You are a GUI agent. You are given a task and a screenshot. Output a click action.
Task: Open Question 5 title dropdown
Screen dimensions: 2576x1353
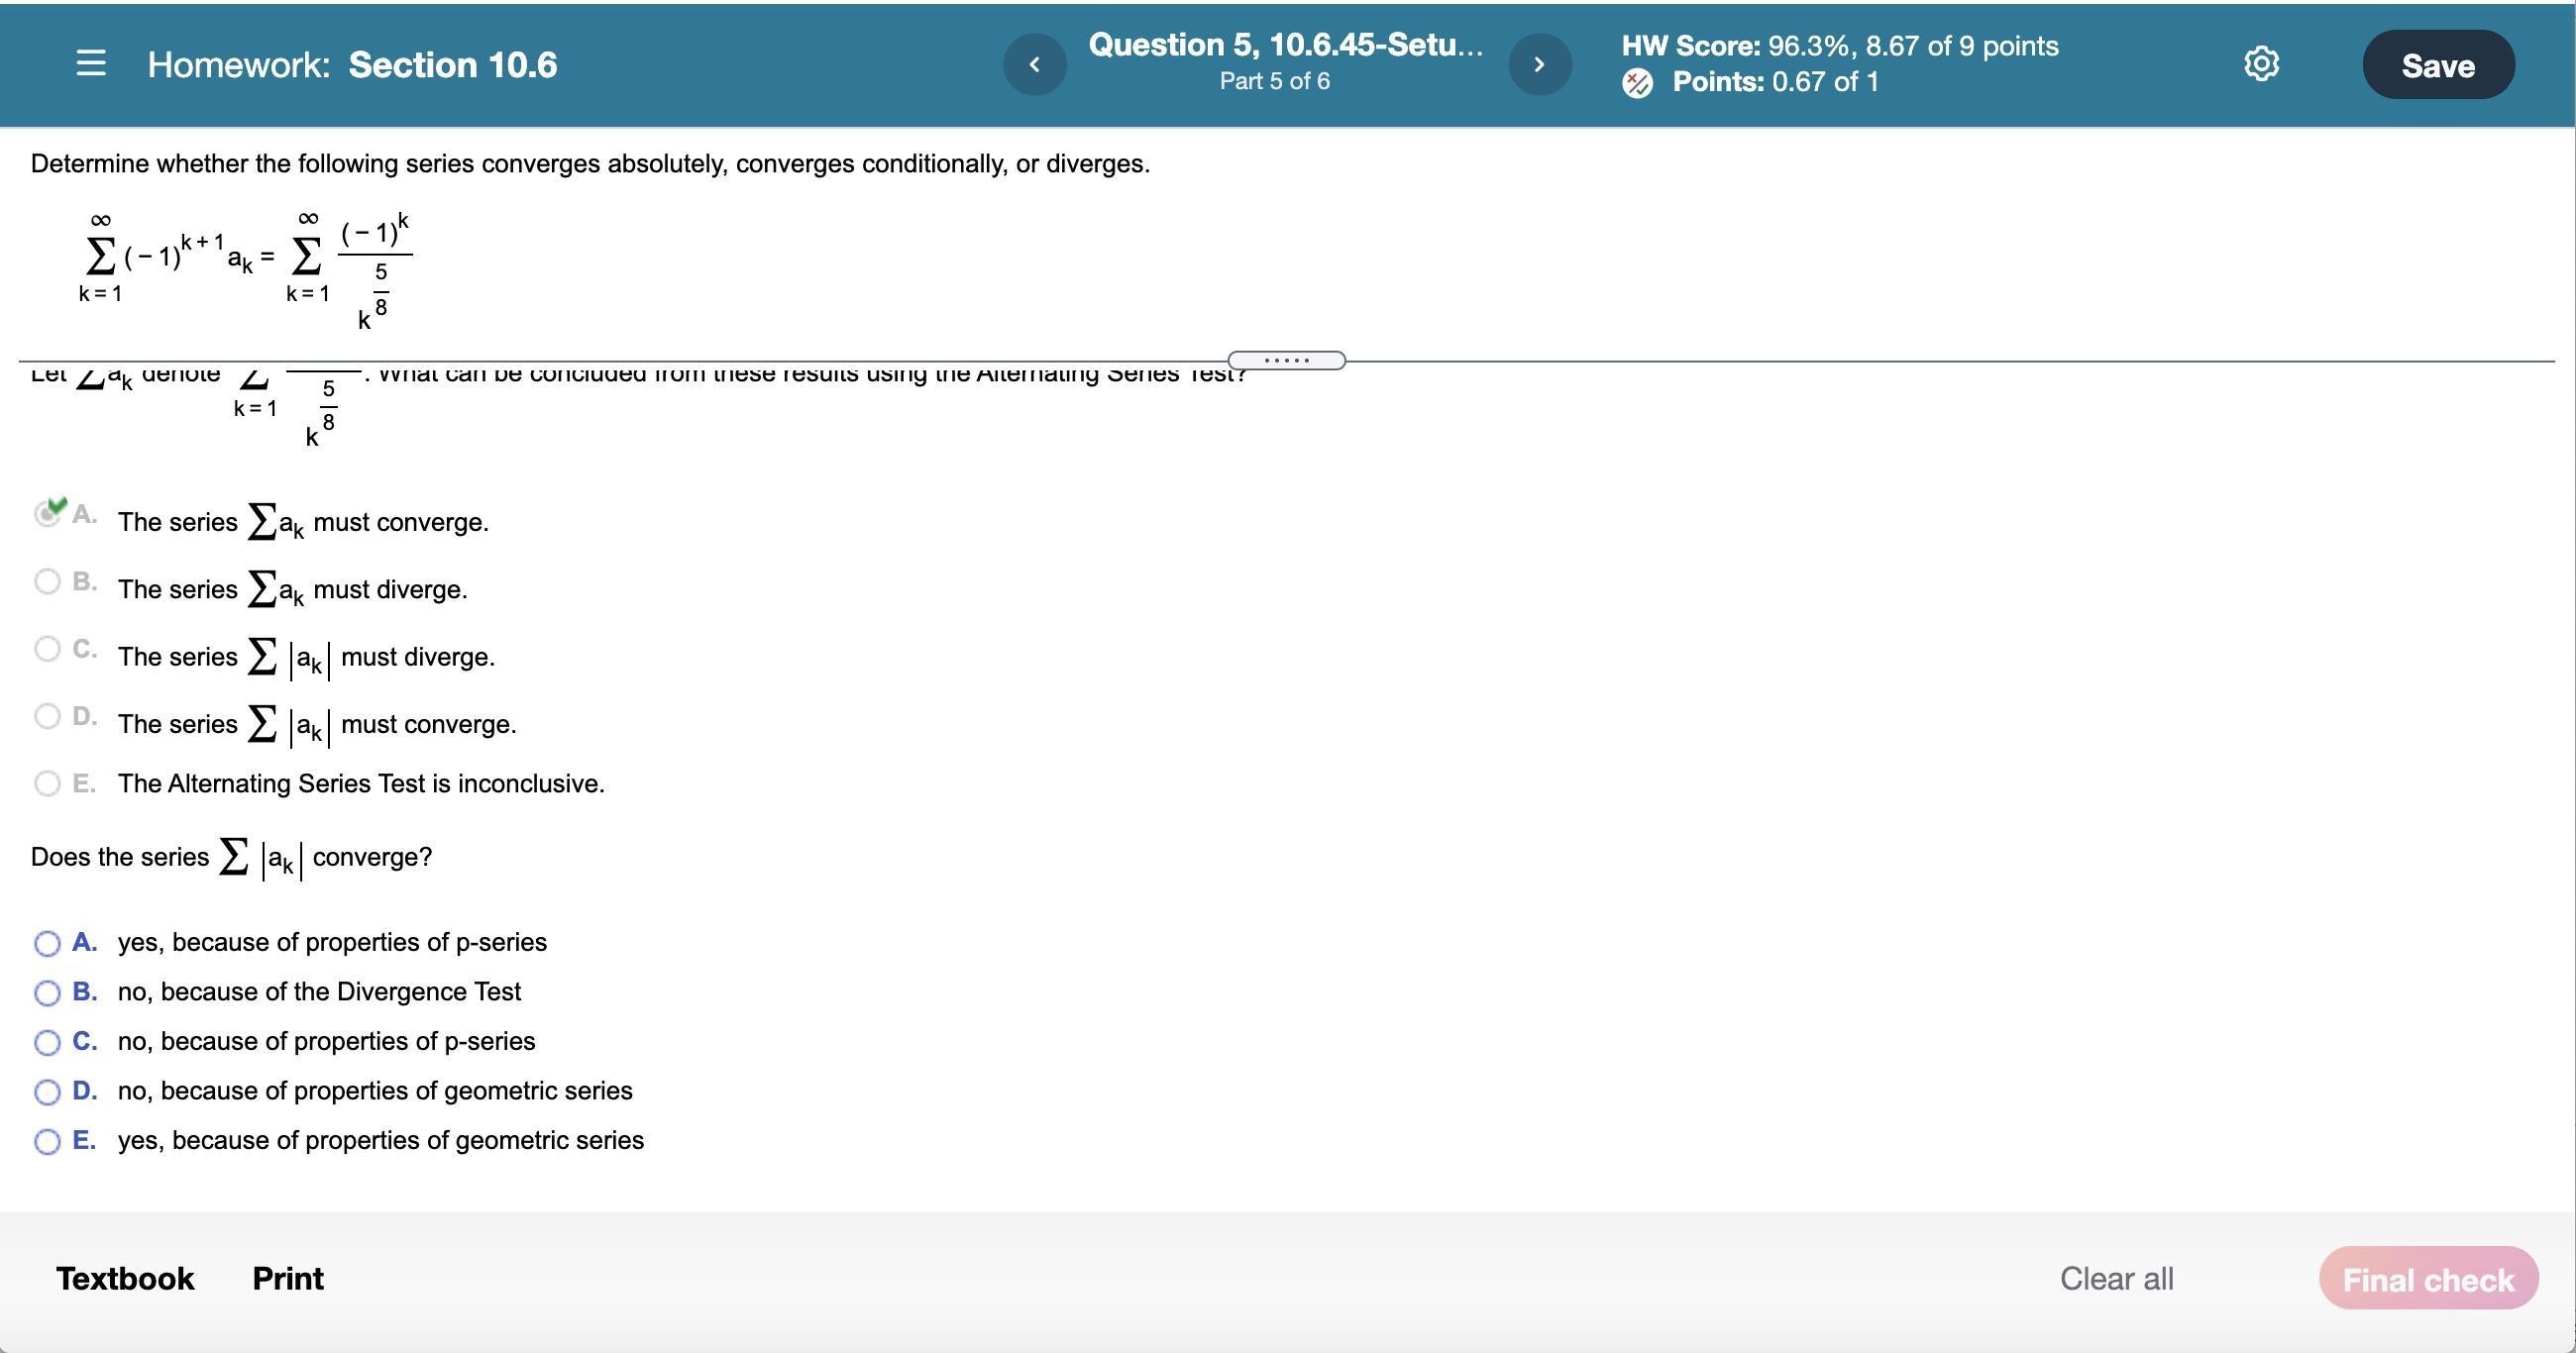(1285, 46)
